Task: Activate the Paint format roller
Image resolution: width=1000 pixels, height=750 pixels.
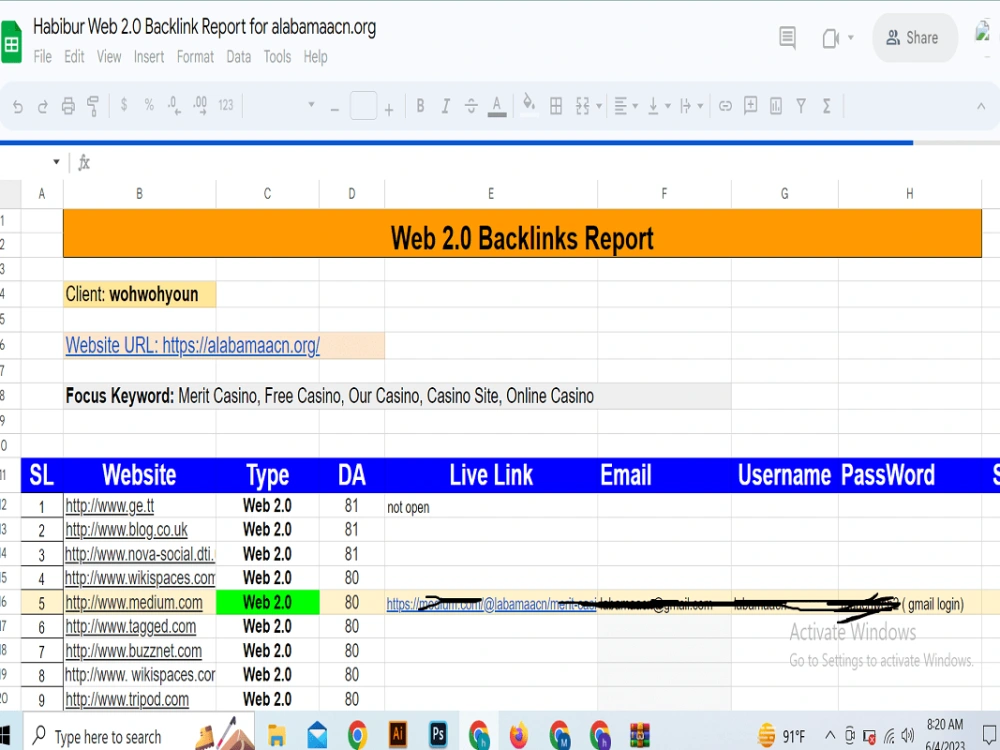Action: tap(93, 106)
